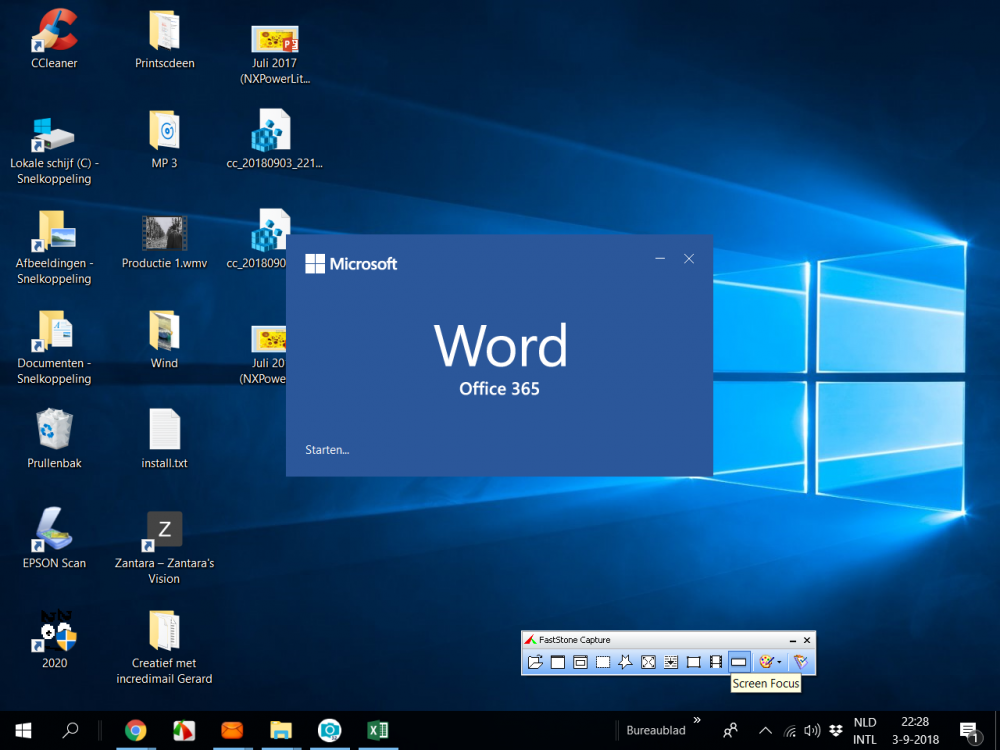This screenshot has height=750, width=1000.
Task: Switch NLD INTL keyboard language indicator
Action: coord(865,731)
